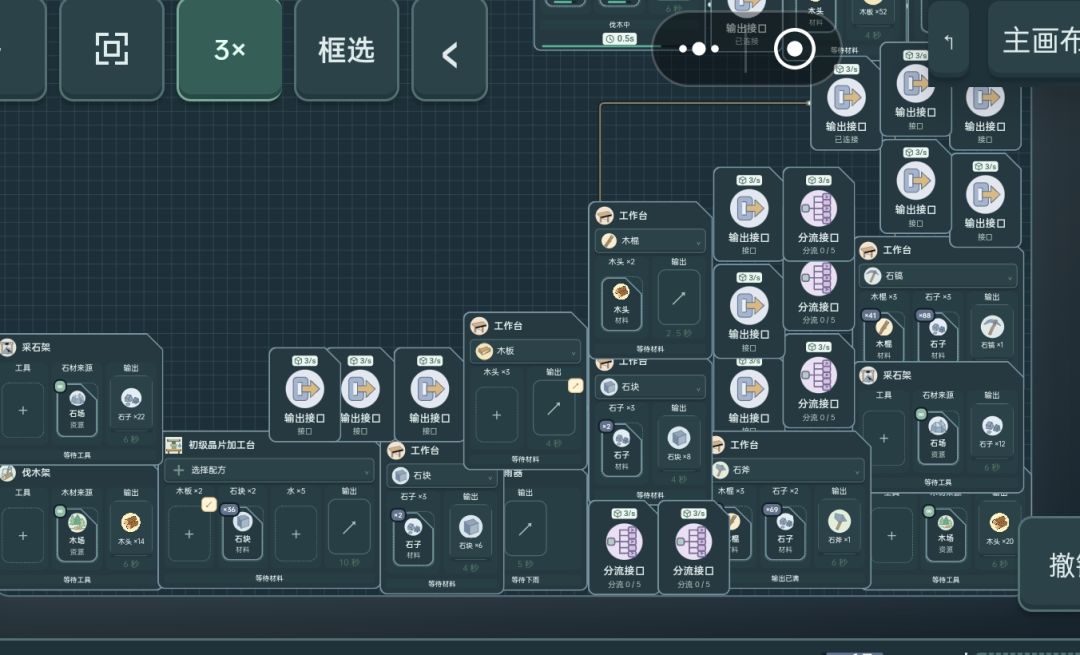The width and height of the screenshot is (1080, 655).
Task: Click the 输出已满 status text
Action: click(785, 579)
